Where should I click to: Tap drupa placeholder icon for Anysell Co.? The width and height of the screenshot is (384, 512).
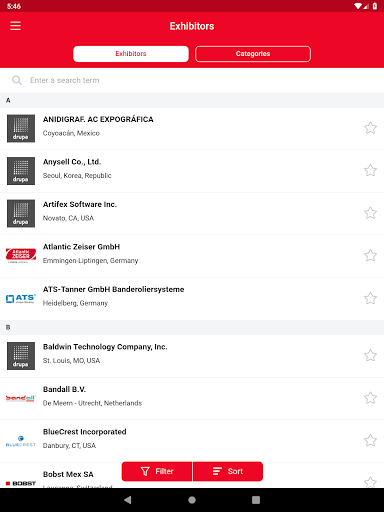(21, 171)
